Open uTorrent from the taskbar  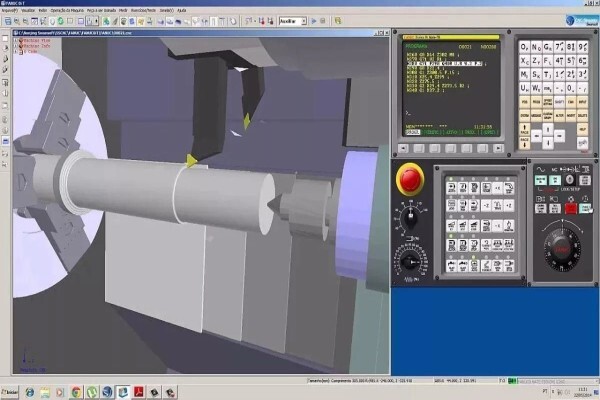click(x=92, y=392)
